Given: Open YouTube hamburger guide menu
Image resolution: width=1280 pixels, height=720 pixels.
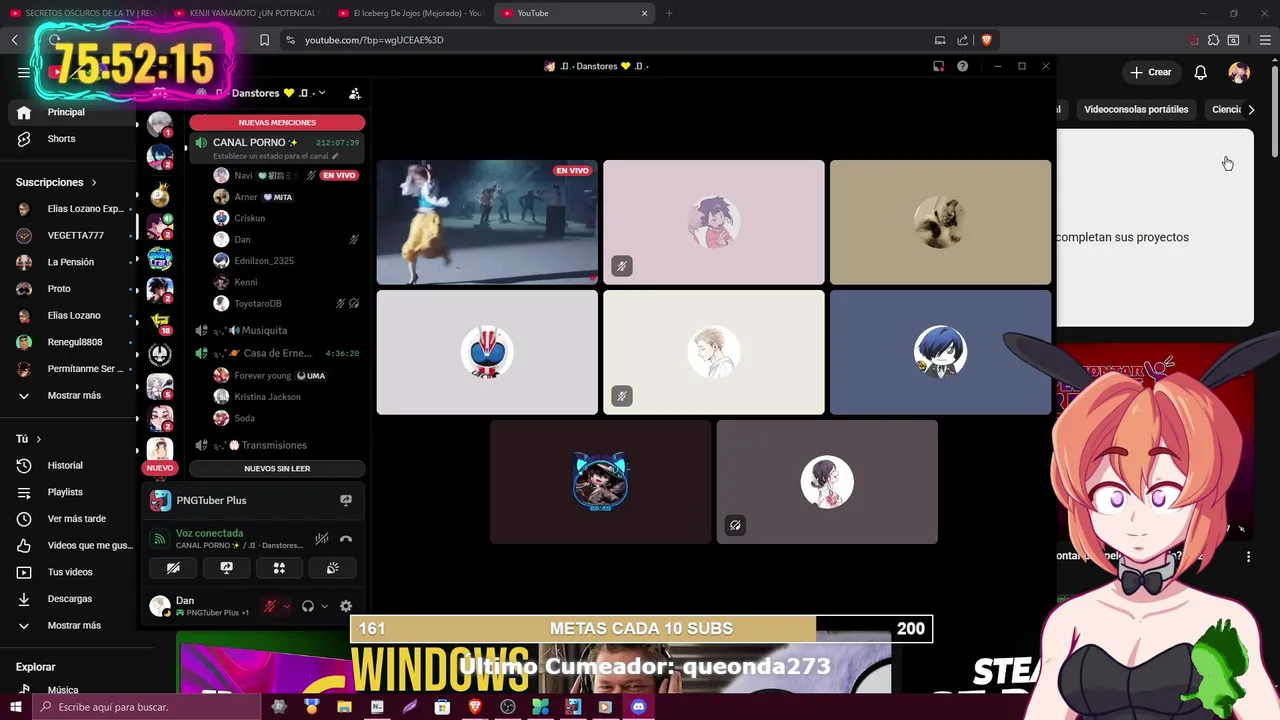Looking at the screenshot, I should (x=24, y=72).
